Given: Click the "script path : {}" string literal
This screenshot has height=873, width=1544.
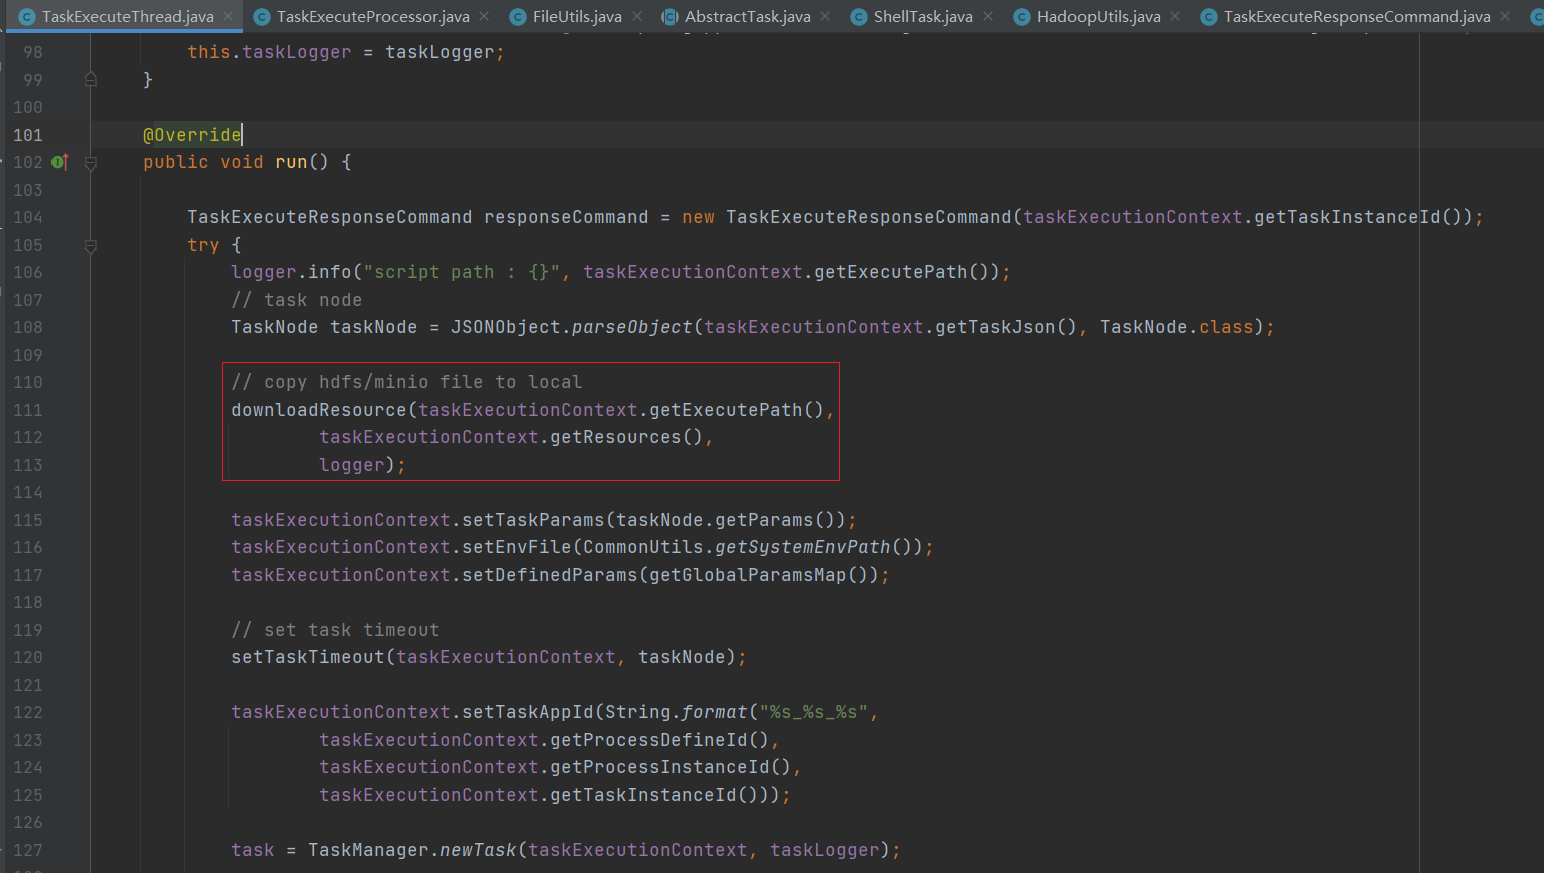Looking at the screenshot, I should tap(461, 272).
